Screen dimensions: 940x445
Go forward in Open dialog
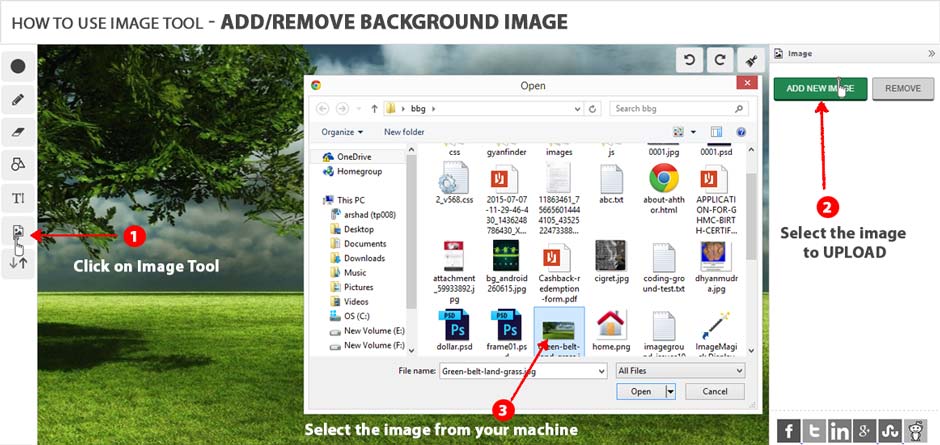(x=342, y=109)
